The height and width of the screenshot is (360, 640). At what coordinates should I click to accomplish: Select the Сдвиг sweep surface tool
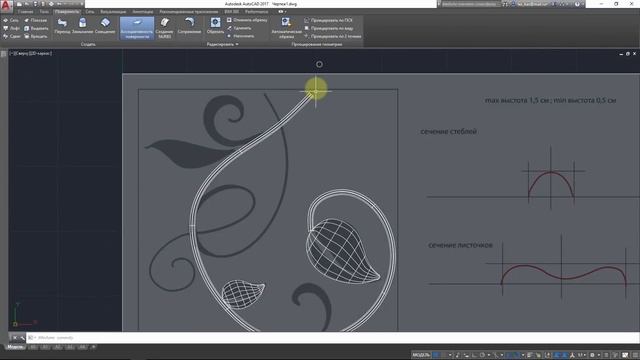[11, 36]
